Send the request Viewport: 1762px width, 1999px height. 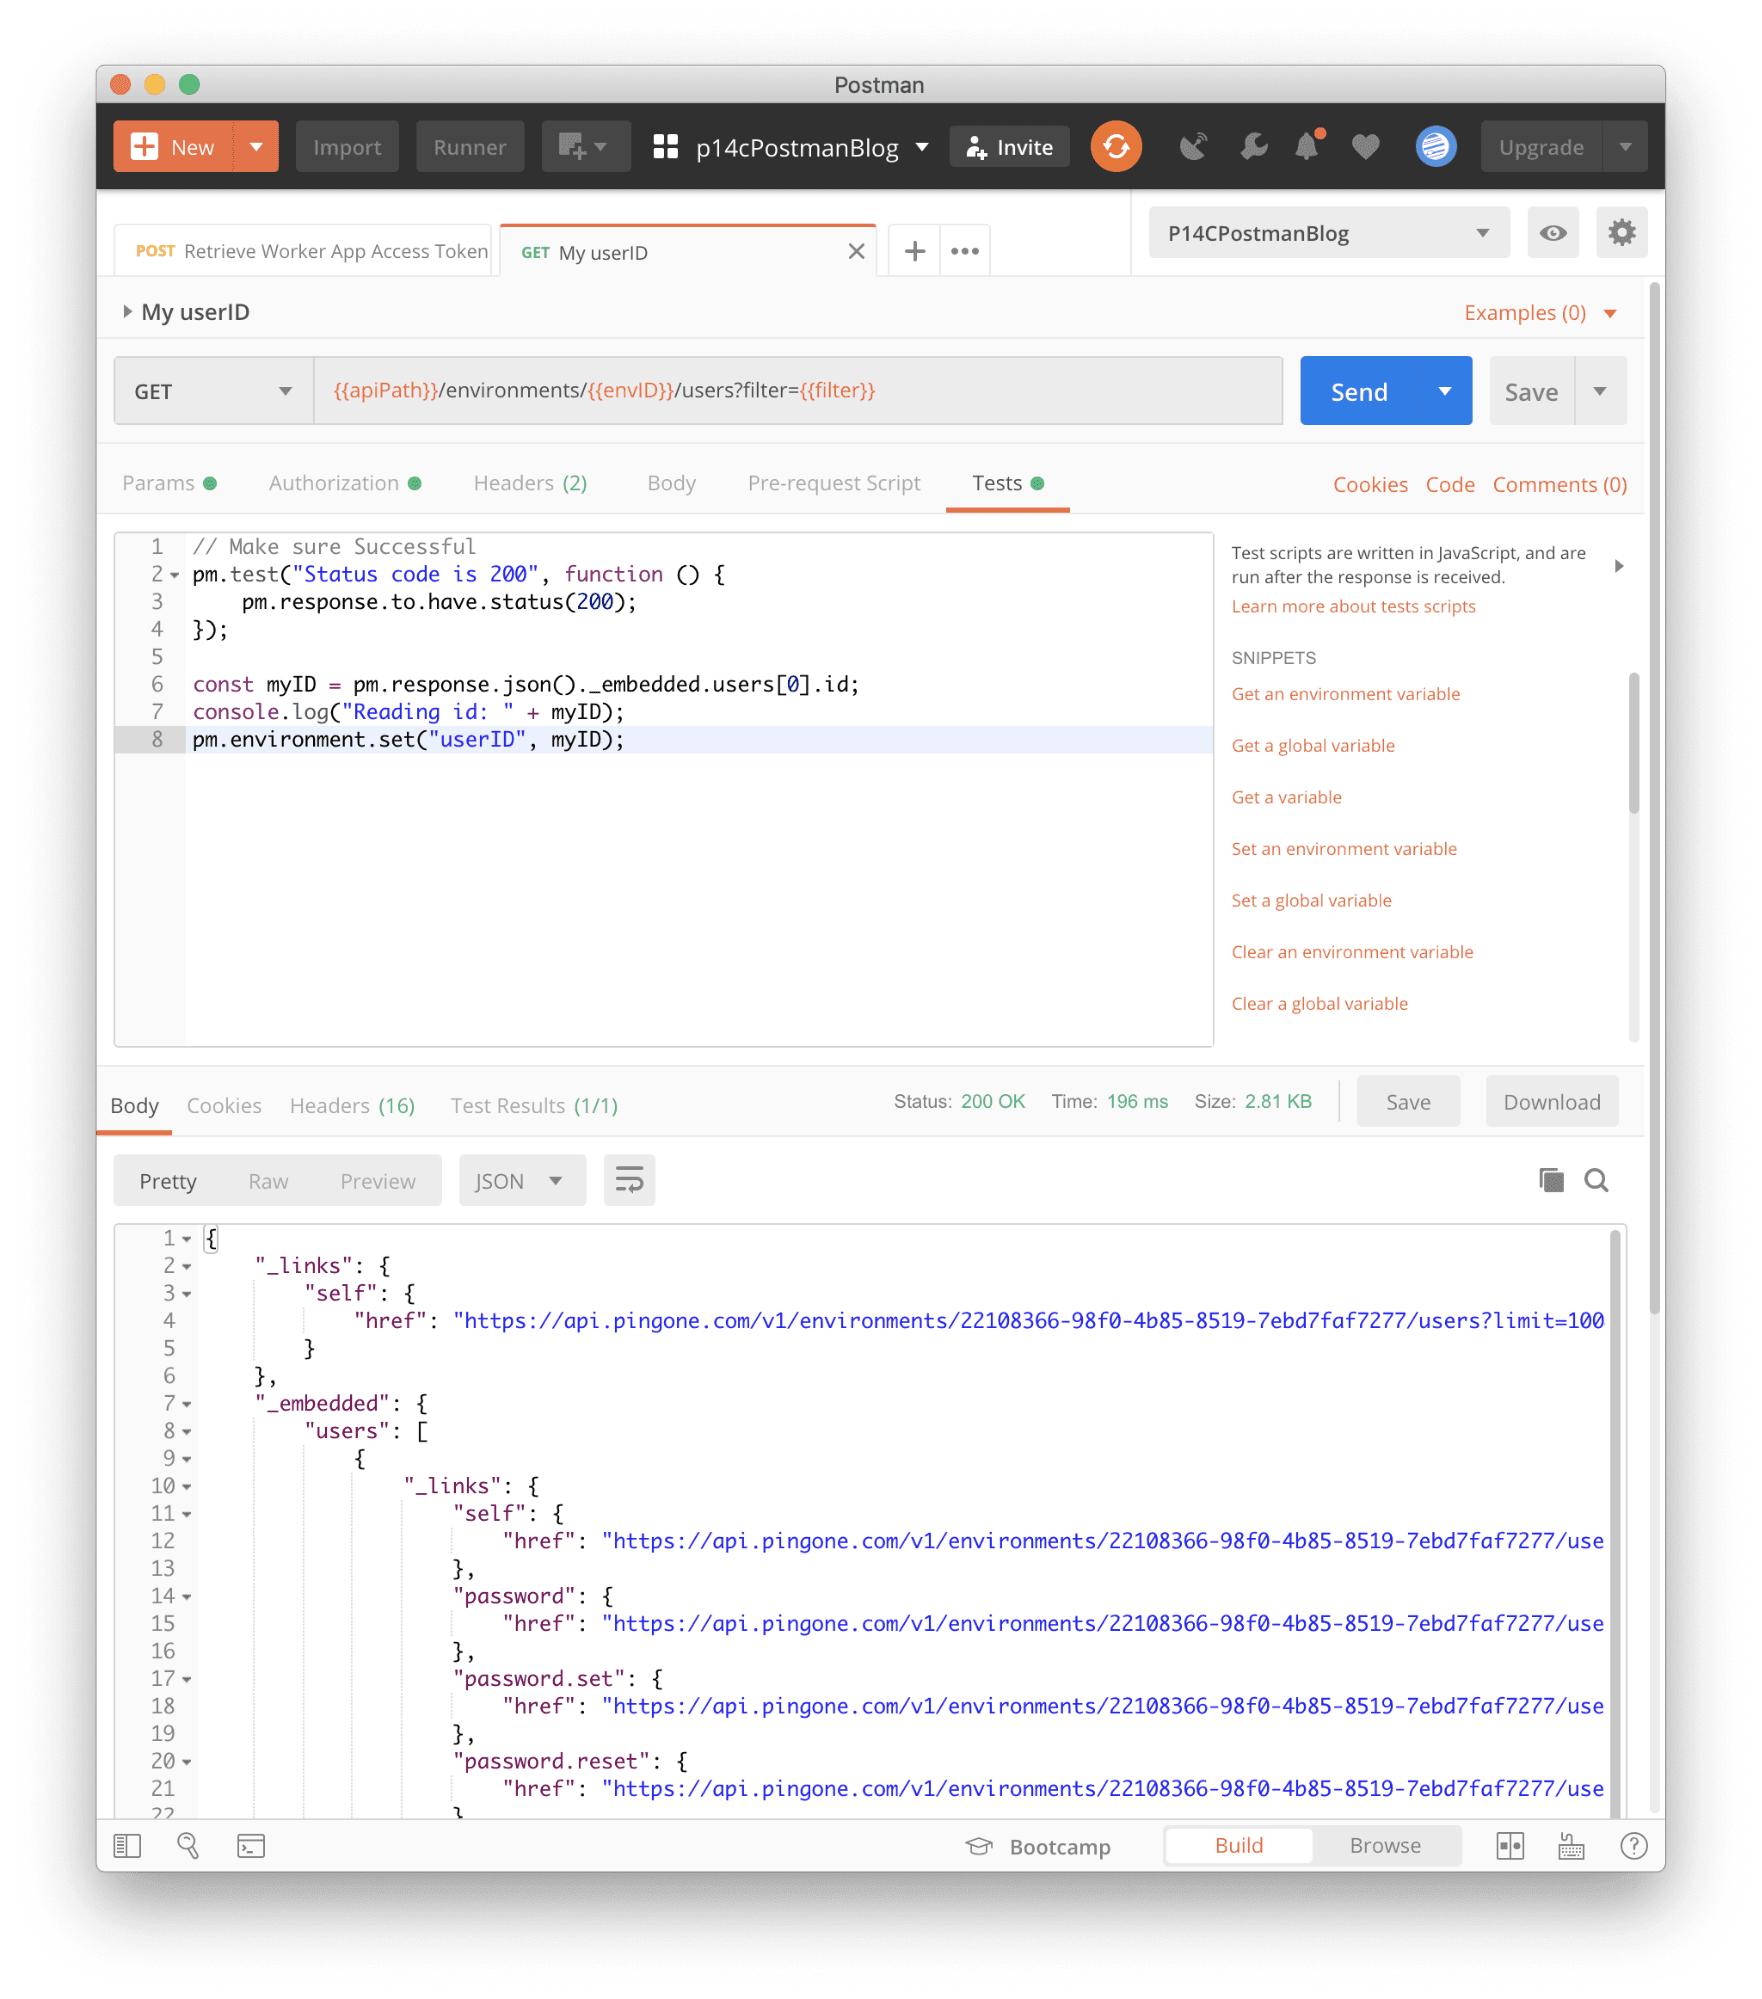[x=1359, y=391]
